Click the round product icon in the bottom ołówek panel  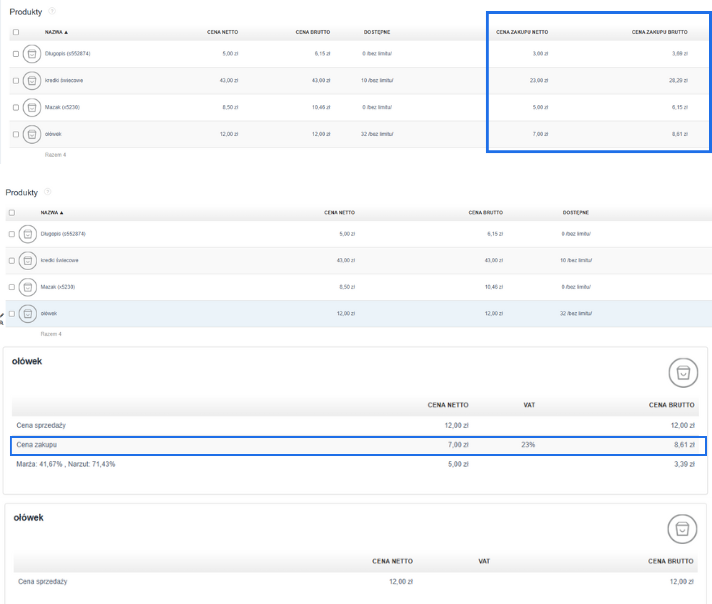tap(683, 529)
